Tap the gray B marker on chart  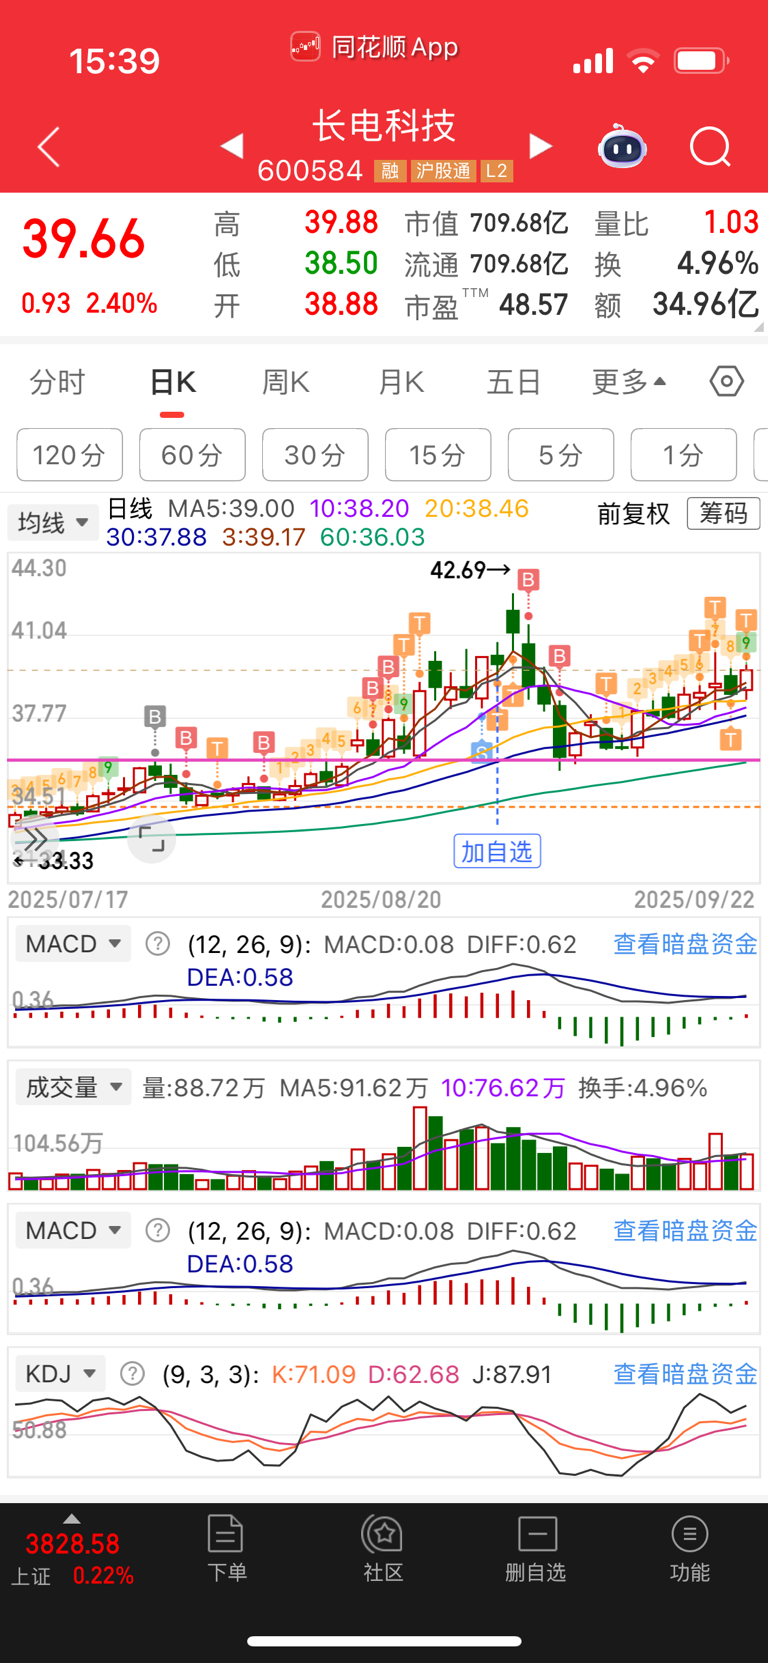[154, 716]
